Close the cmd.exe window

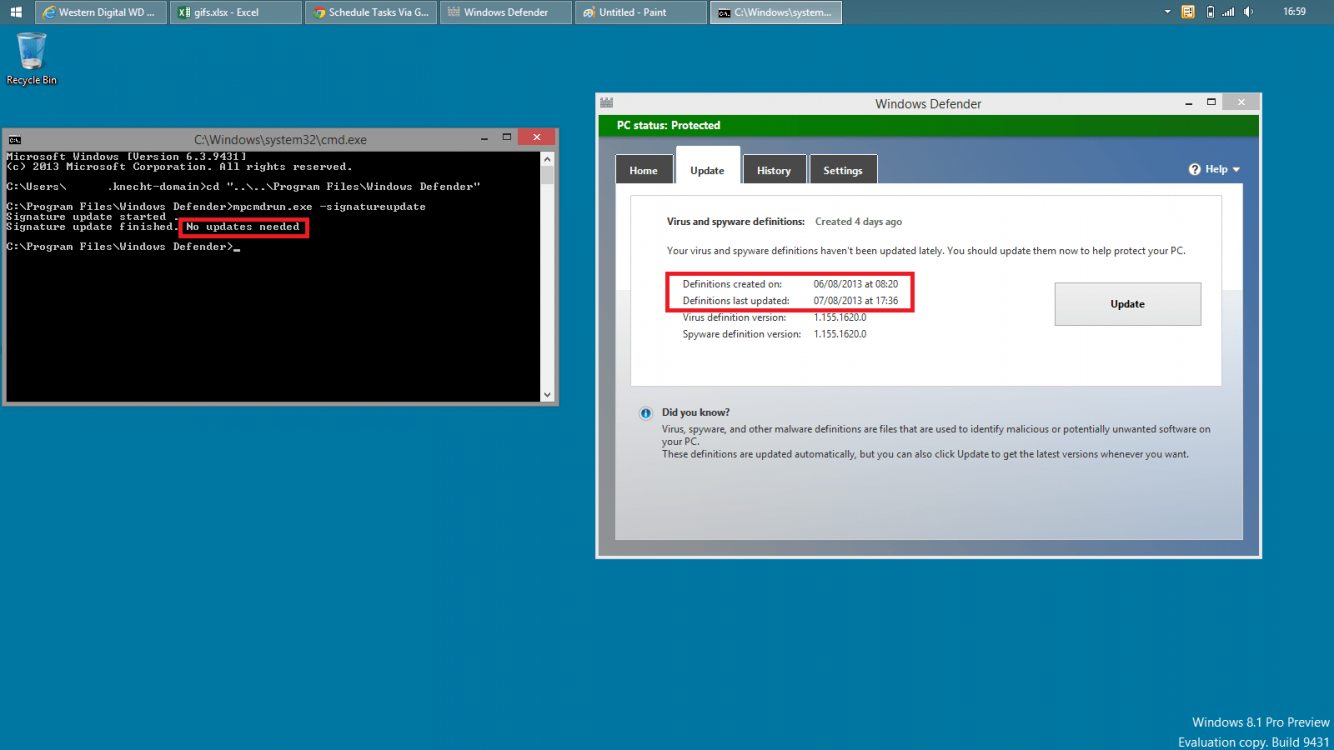[x=537, y=137]
